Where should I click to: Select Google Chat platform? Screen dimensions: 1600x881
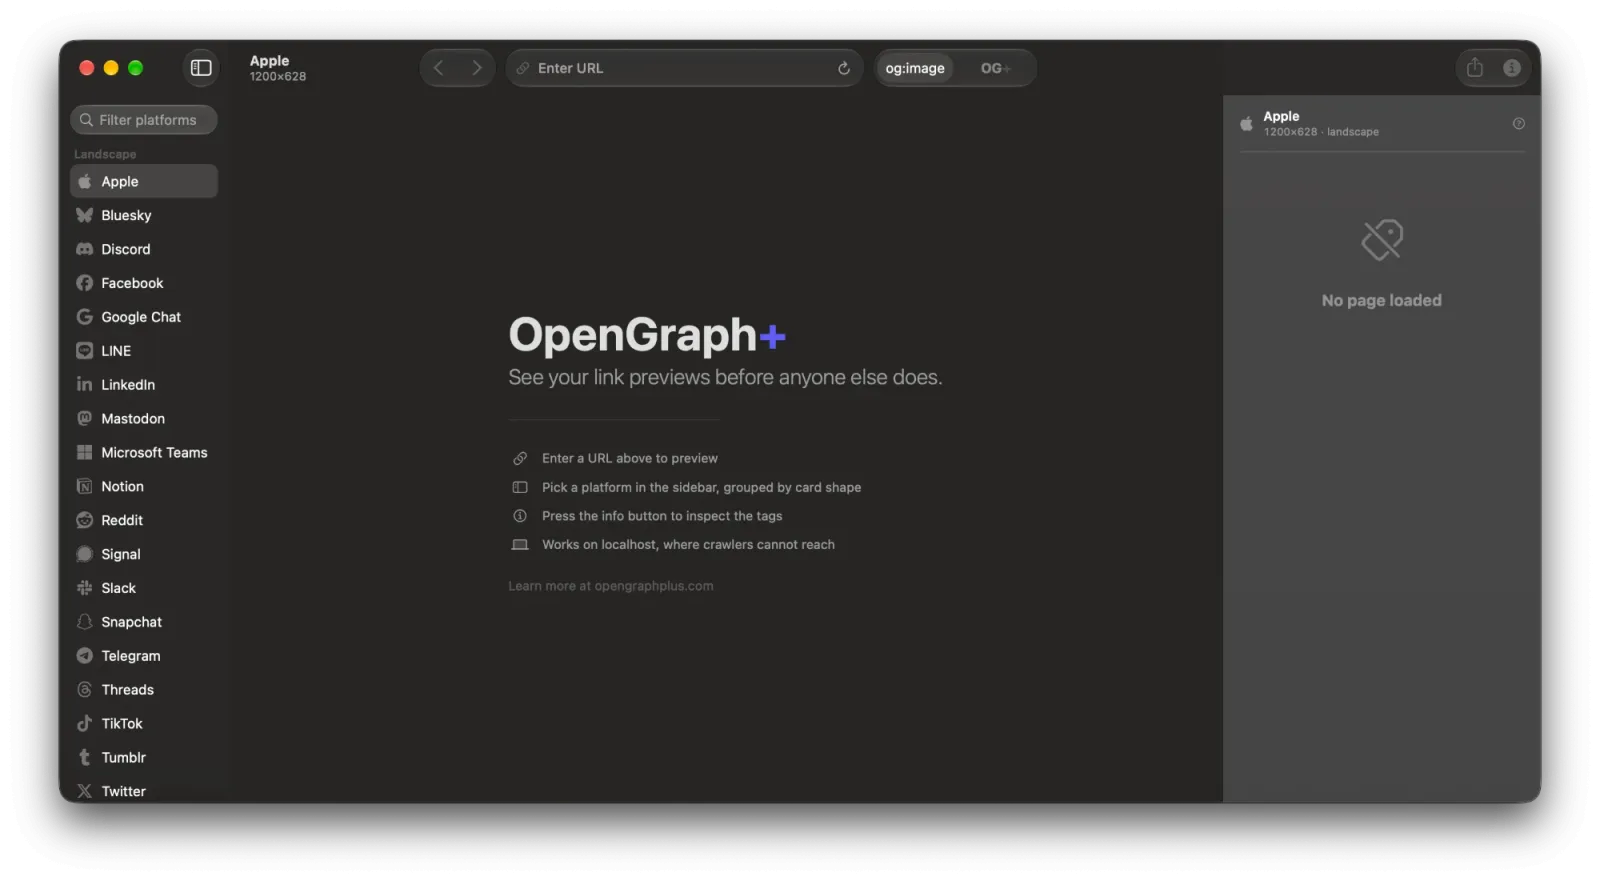(144, 317)
